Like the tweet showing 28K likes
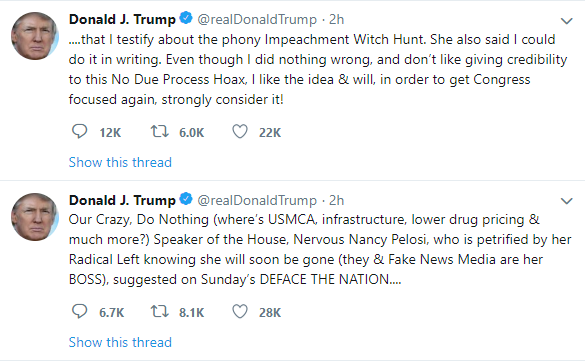 tap(240, 312)
